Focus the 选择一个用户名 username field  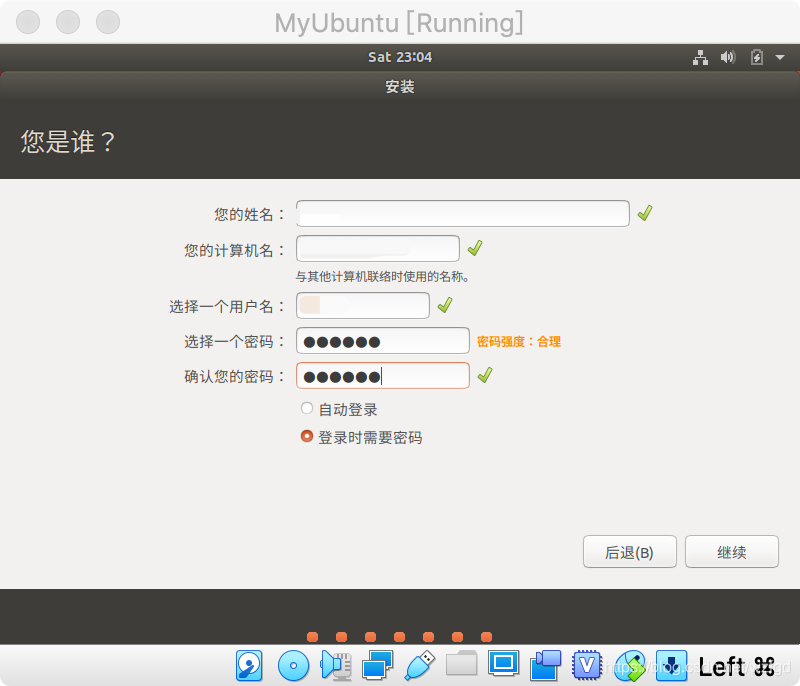pyautogui.click(x=363, y=306)
